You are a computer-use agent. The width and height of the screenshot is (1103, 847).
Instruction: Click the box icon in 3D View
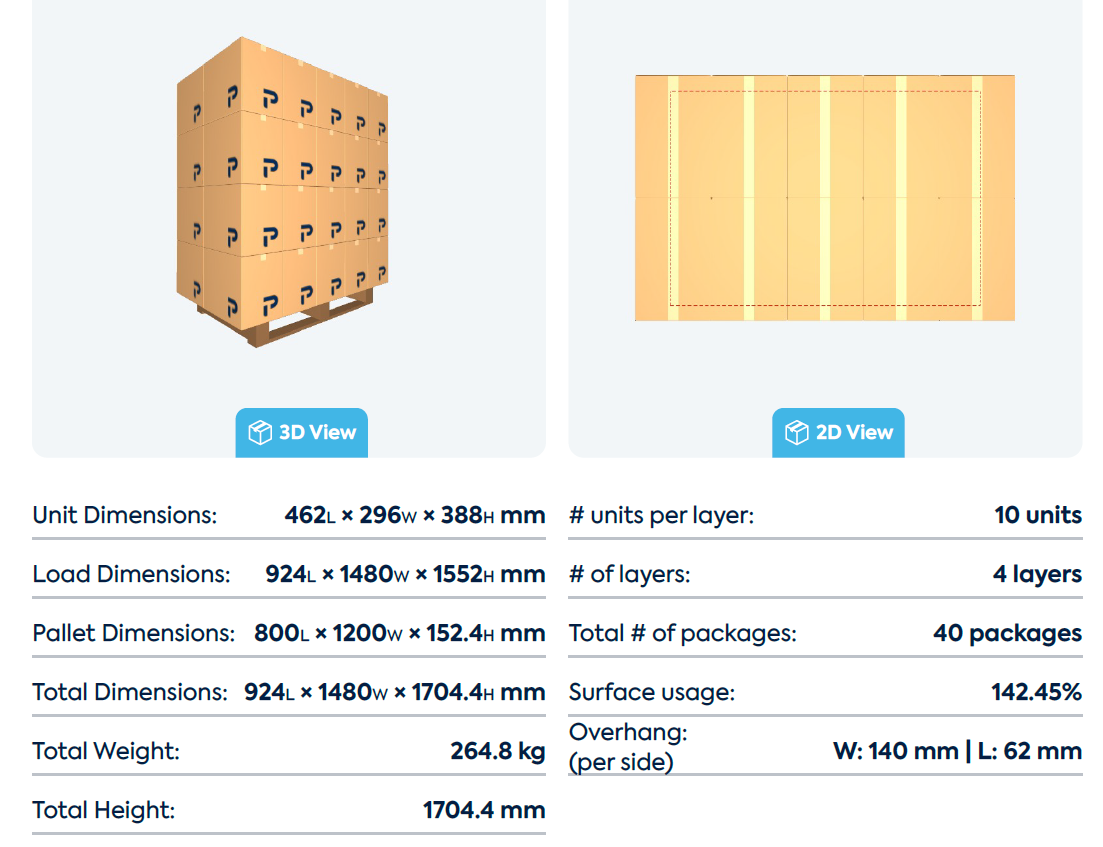pos(260,432)
